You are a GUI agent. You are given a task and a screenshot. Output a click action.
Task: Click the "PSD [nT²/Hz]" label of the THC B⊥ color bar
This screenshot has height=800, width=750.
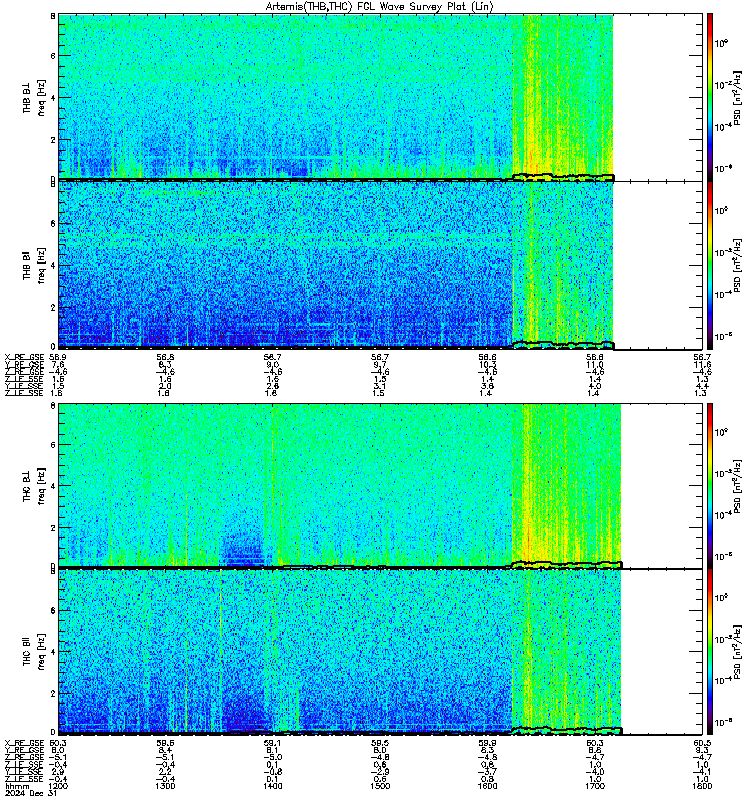(738, 485)
